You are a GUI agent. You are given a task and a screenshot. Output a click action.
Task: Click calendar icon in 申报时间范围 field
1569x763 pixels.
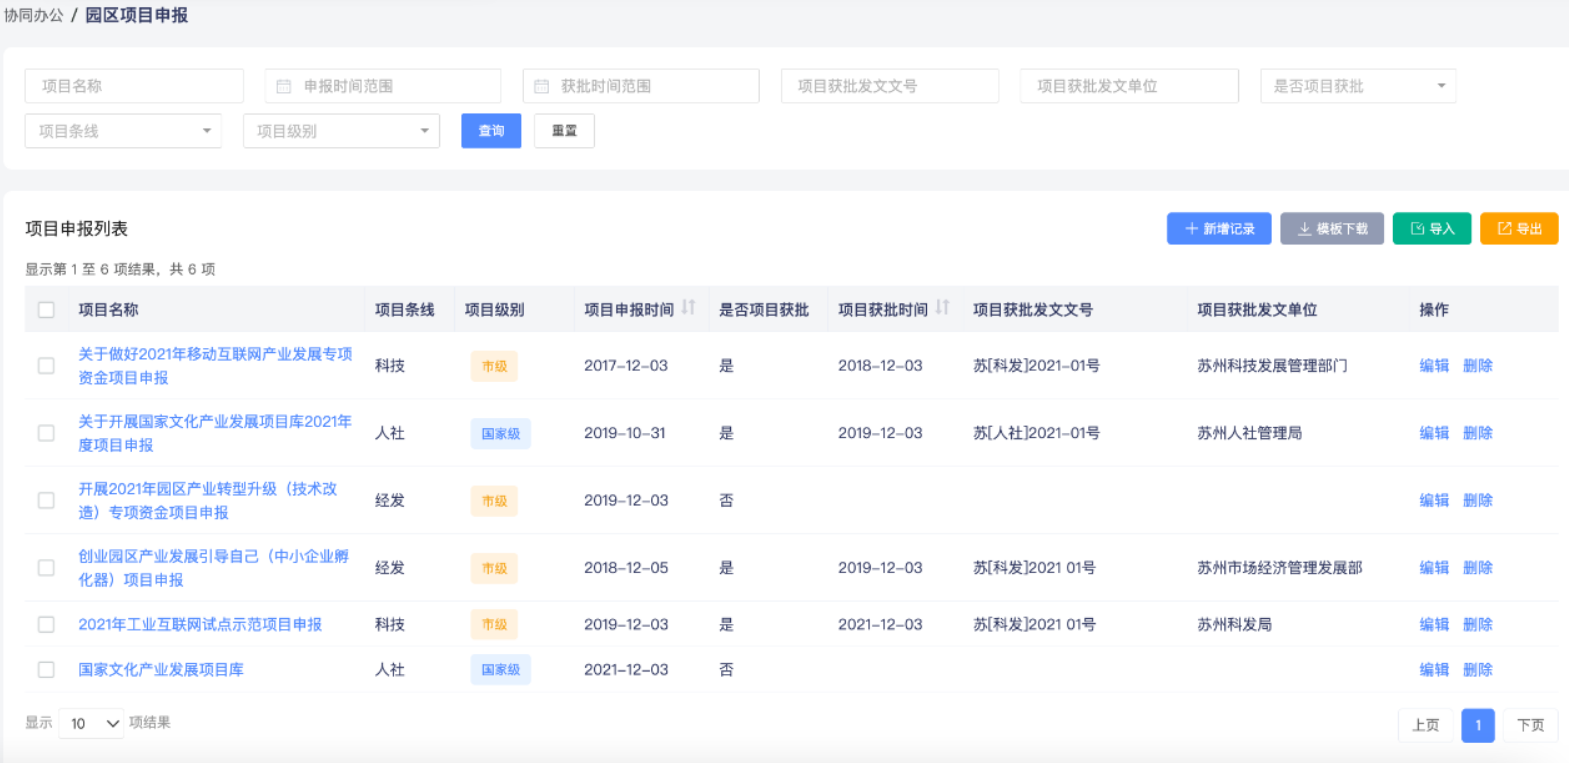(284, 87)
